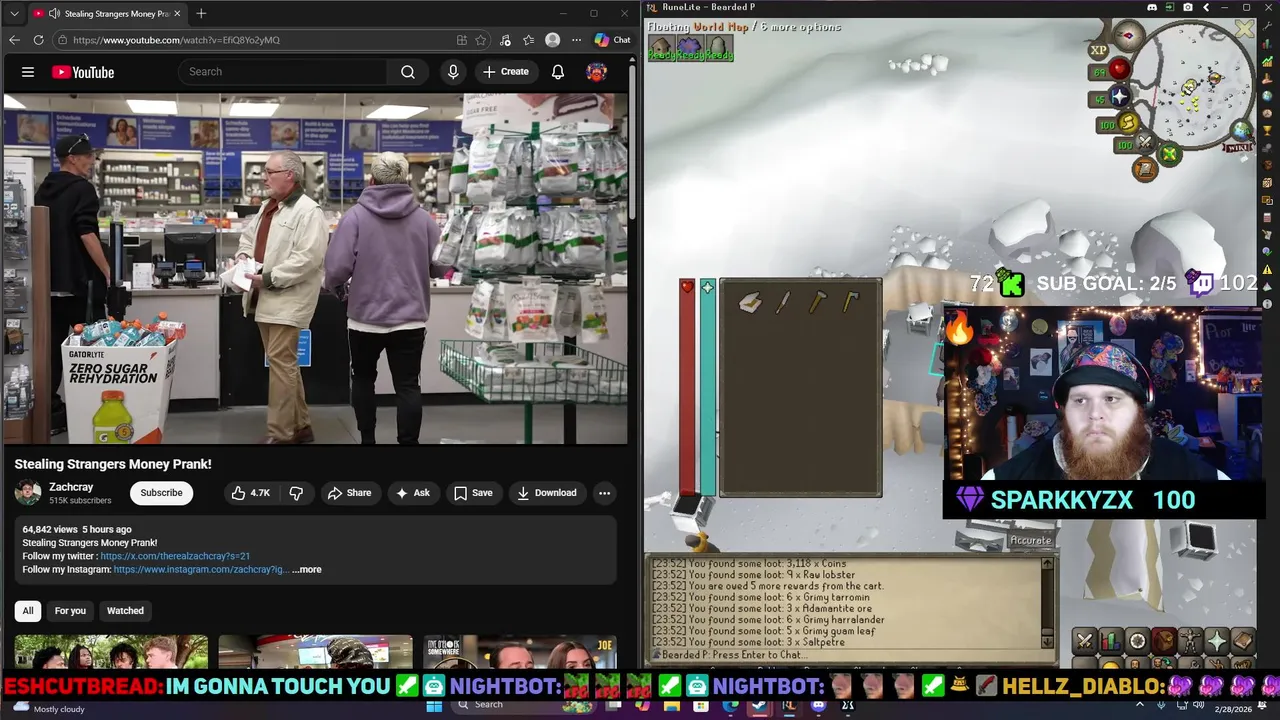The image size is (1280, 720).
Task: Select the For you filter chip
Action: pyautogui.click(x=70, y=611)
